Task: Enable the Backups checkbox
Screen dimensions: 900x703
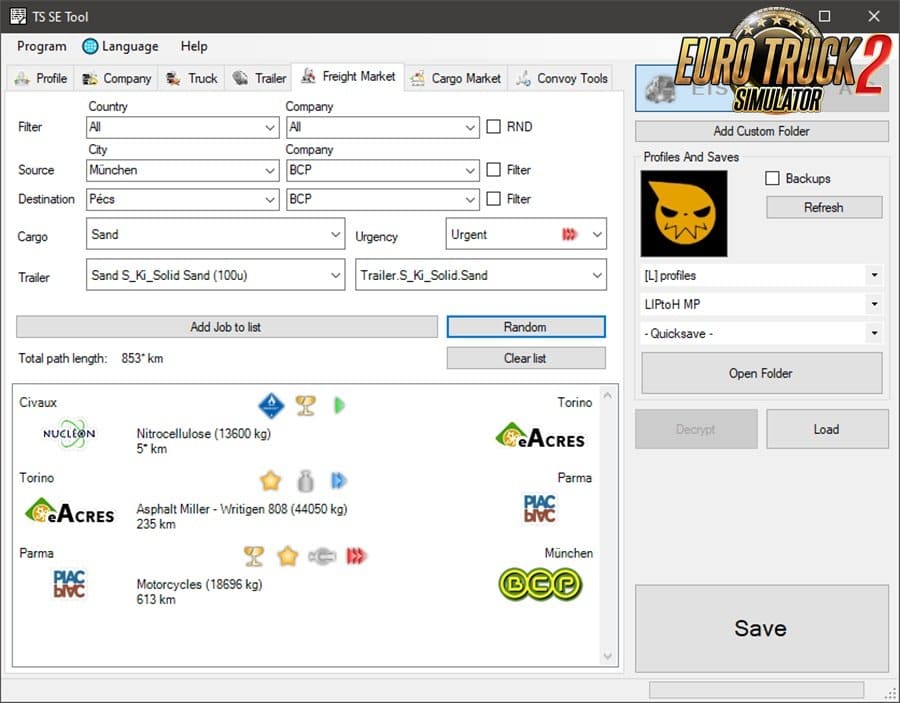Action: tap(773, 178)
